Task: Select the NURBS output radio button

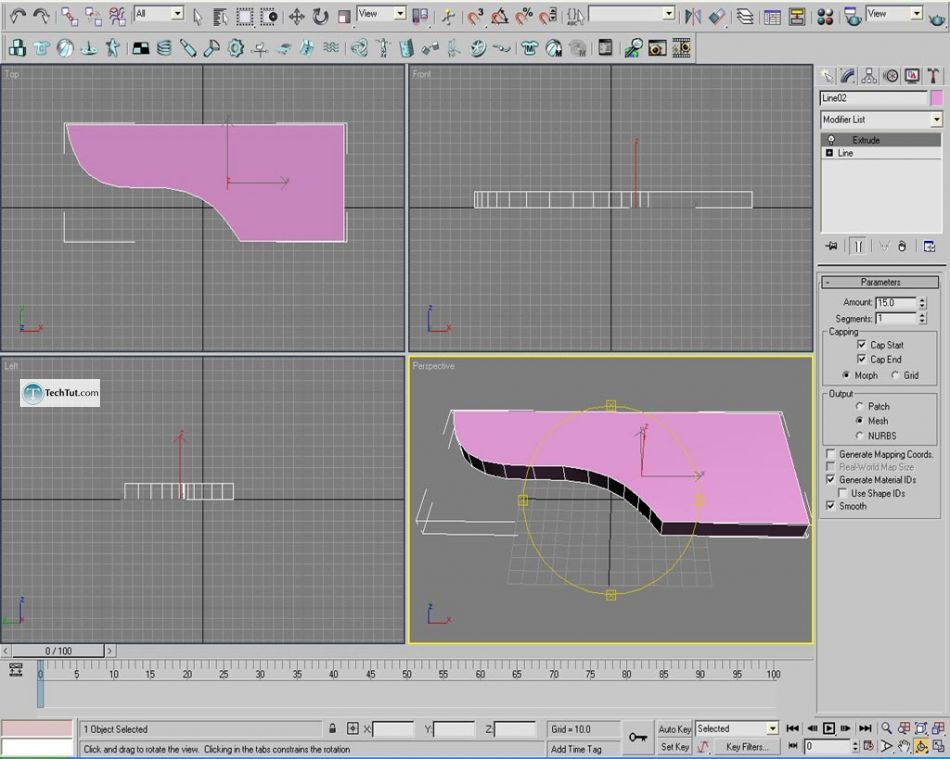Action: 859,436
